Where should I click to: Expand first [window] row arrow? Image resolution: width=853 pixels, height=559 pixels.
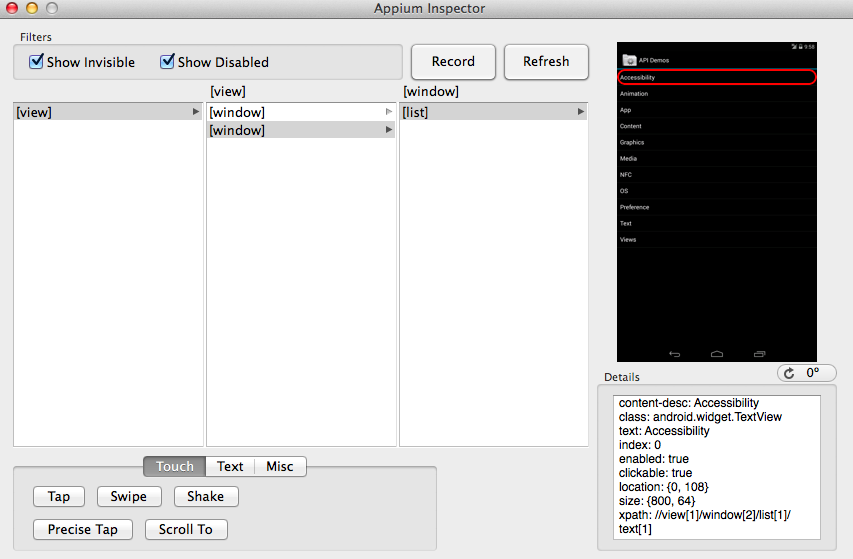389,111
